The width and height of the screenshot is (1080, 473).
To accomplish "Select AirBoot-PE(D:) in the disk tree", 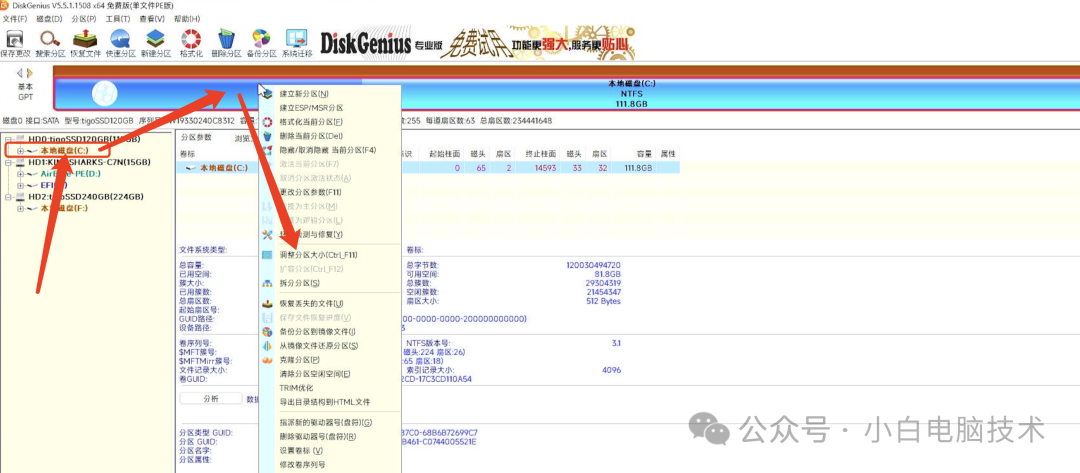I will pyautogui.click(x=70, y=174).
